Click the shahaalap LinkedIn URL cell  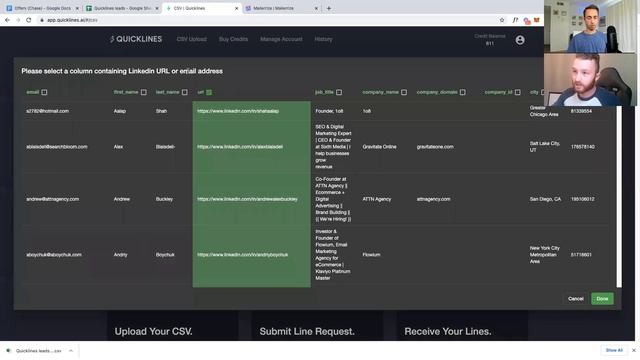point(251,111)
